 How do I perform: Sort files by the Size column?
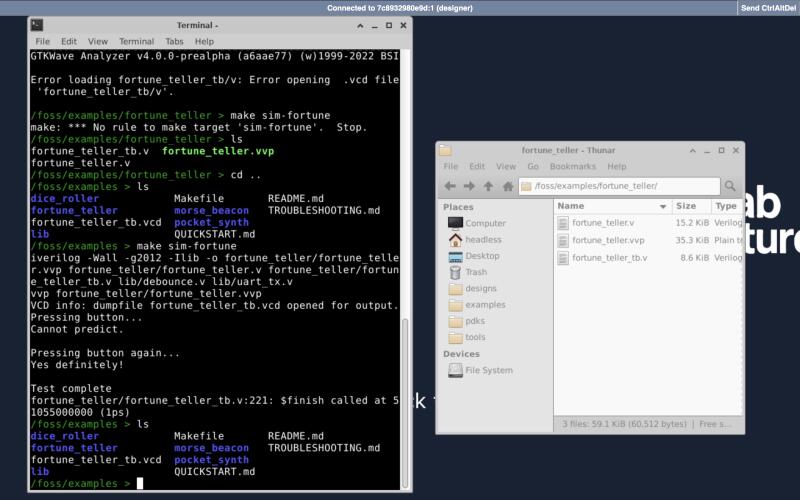pos(686,206)
